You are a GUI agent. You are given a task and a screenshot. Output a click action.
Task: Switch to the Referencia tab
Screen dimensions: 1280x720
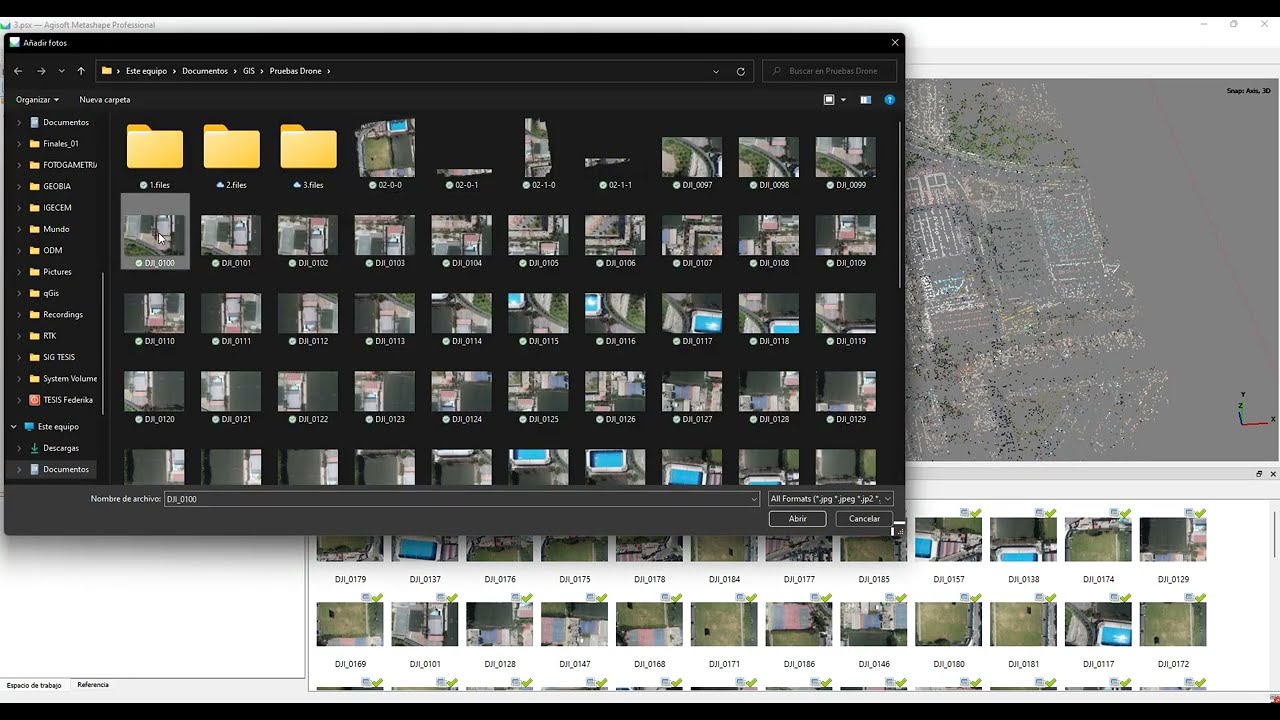[x=93, y=685]
